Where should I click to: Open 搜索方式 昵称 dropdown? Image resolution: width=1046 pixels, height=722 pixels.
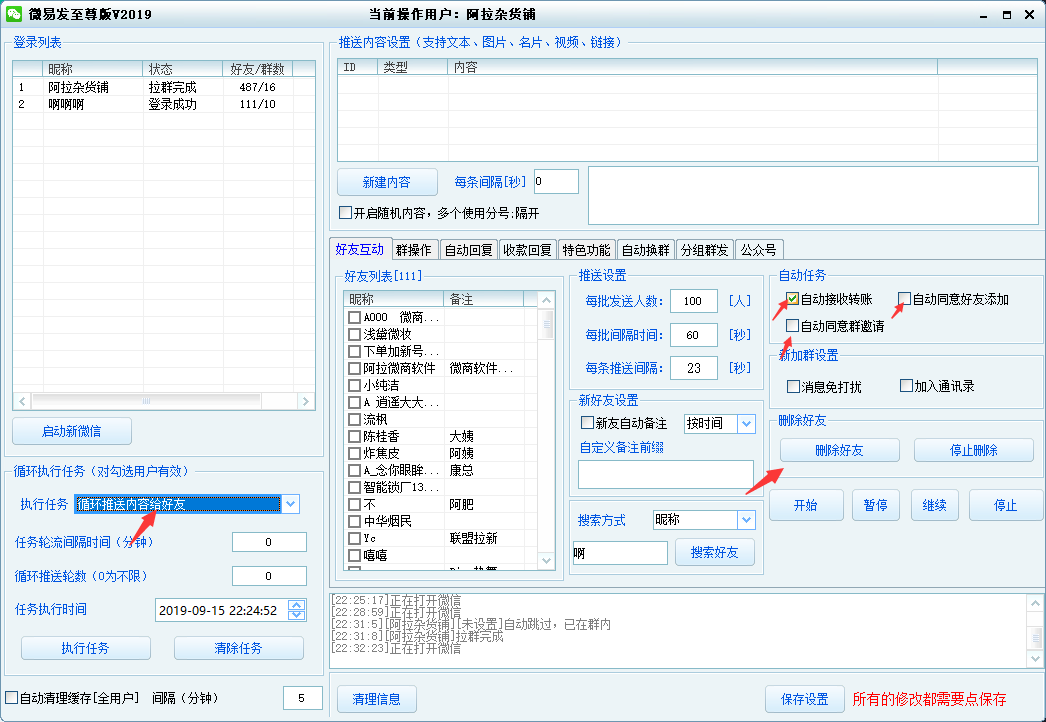tap(746, 519)
